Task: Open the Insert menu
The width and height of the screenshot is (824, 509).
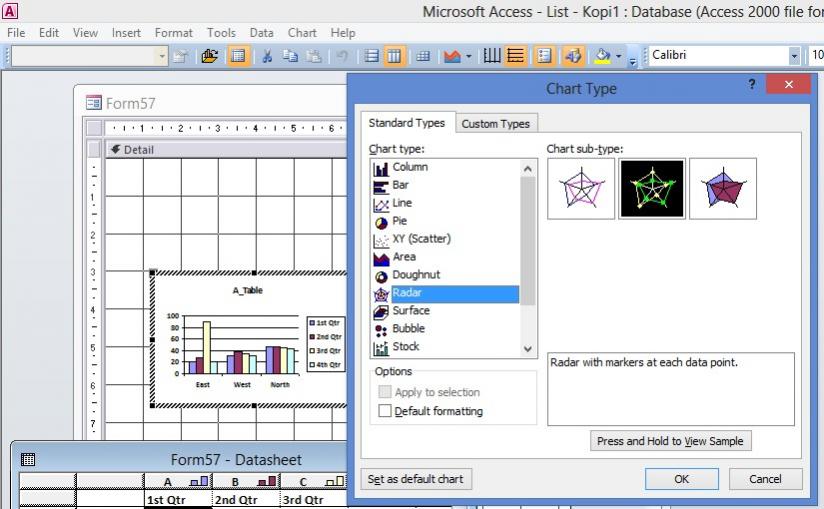Action: click(x=126, y=33)
